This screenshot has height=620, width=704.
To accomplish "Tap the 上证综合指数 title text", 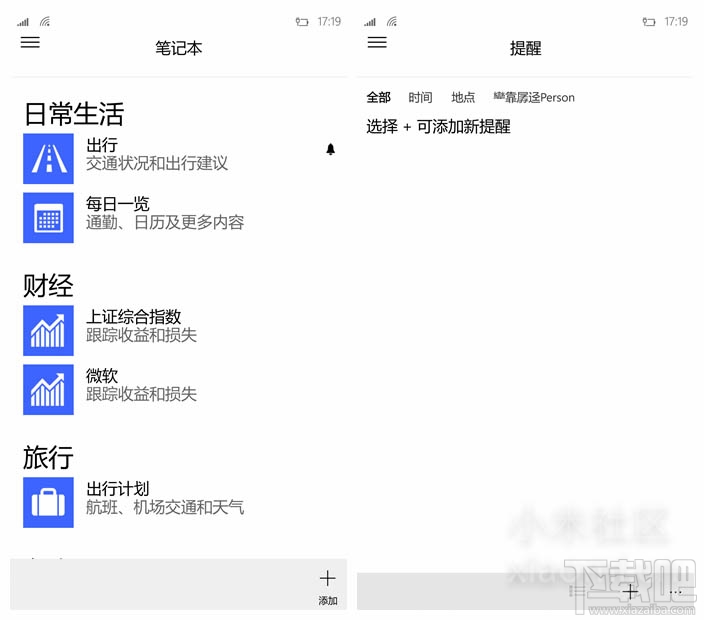I will click(133, 317).
